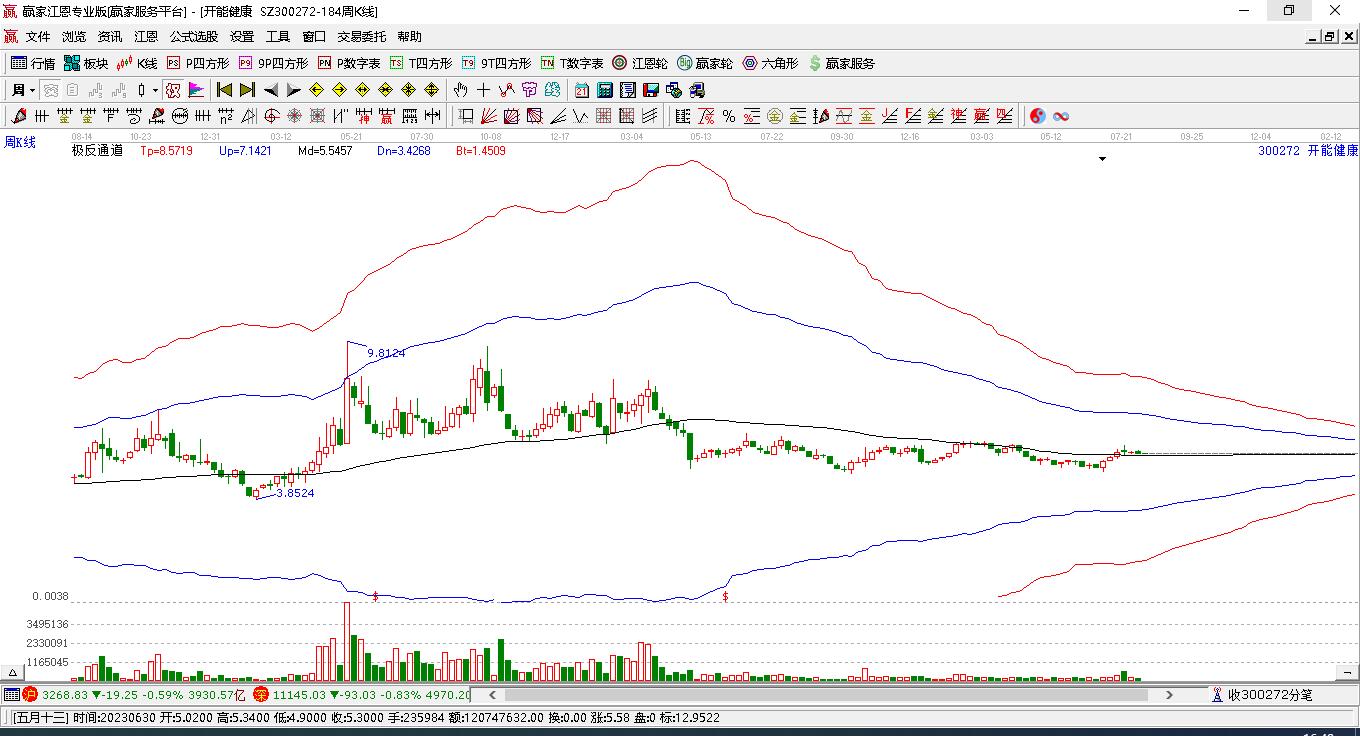The image size is (1360, 736).
Task: Click the Shanghai index 沪 indicator icon
Action: (30, 694)
